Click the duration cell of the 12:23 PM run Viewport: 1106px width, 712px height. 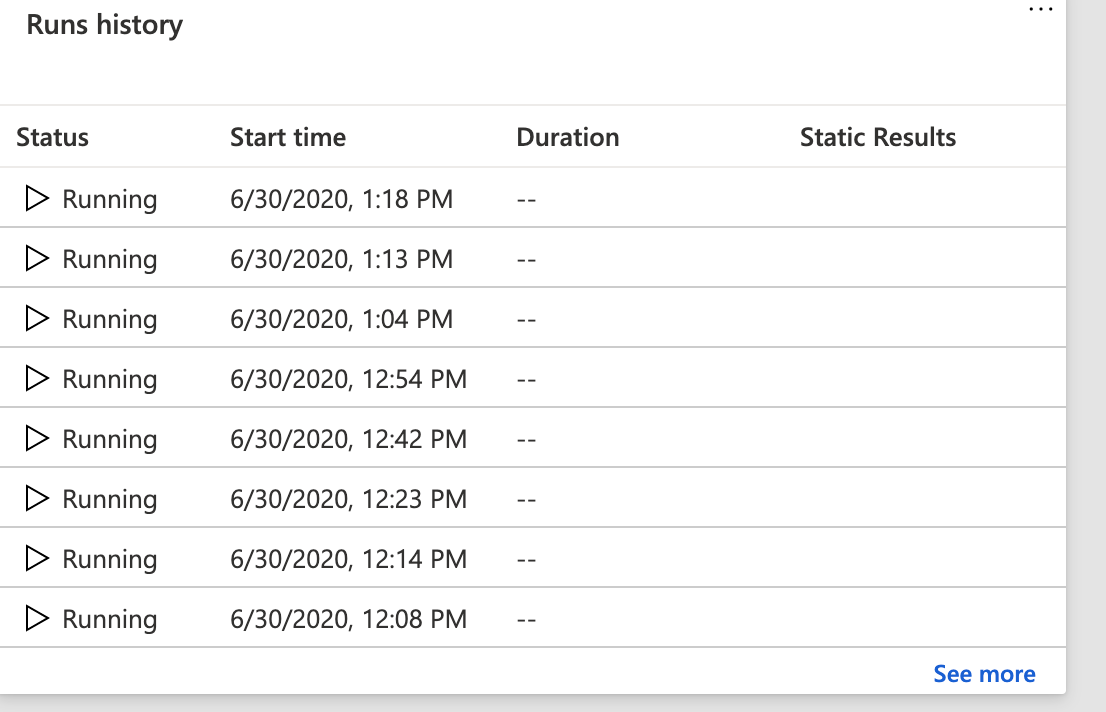coord(527,499)
